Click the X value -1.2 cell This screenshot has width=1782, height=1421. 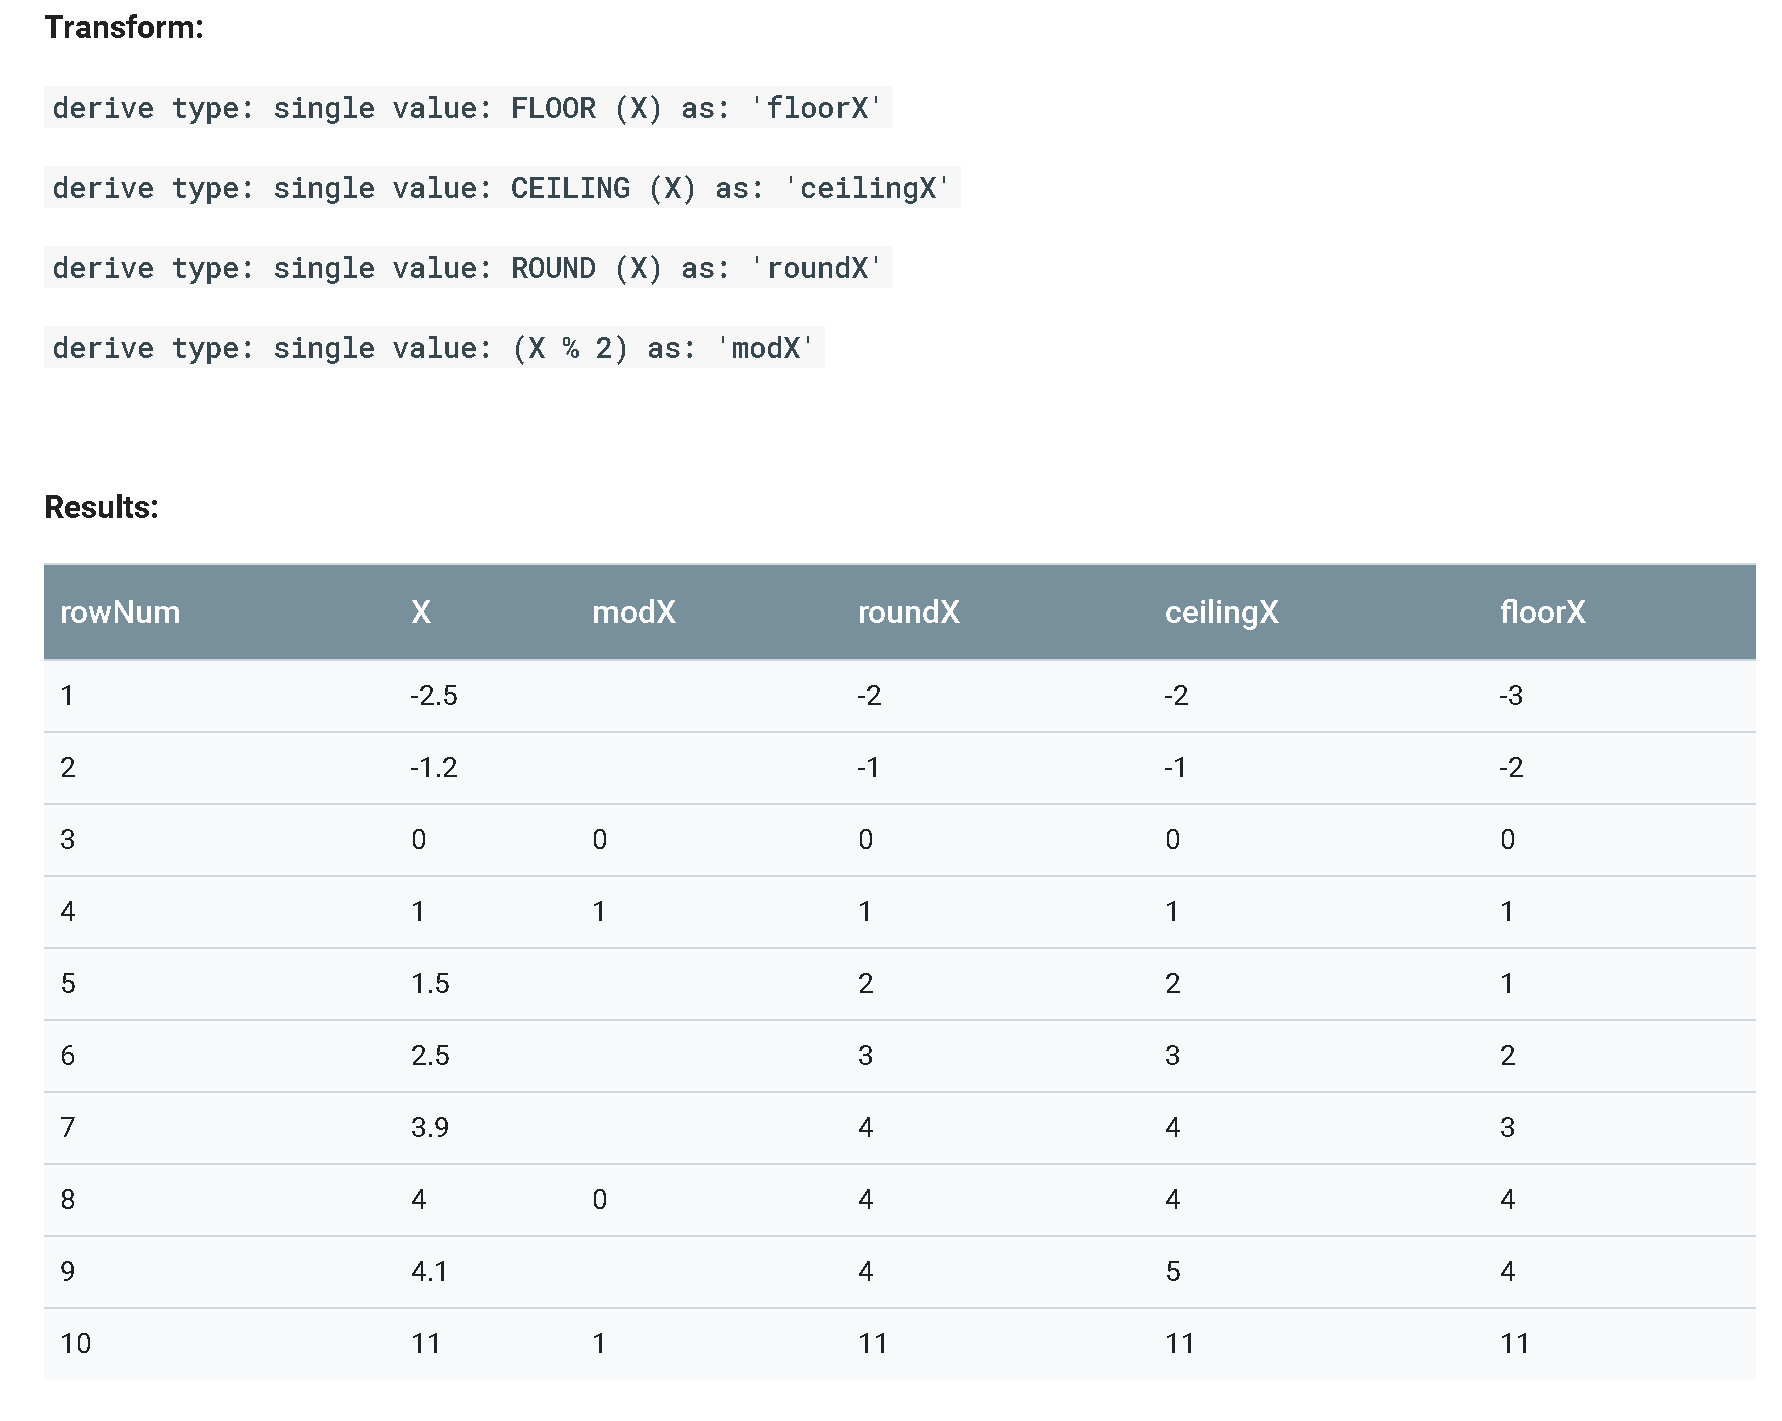pyautogui.click(x=434, y=768)
